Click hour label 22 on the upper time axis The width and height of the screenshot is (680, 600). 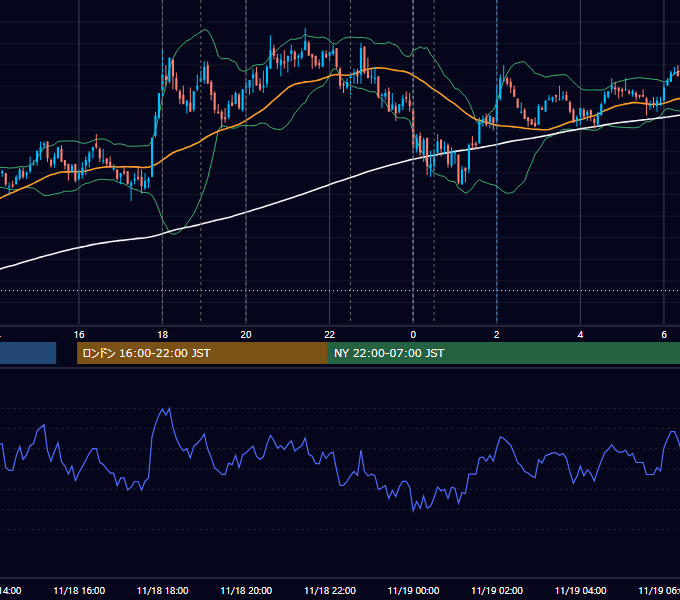[330, 335]
